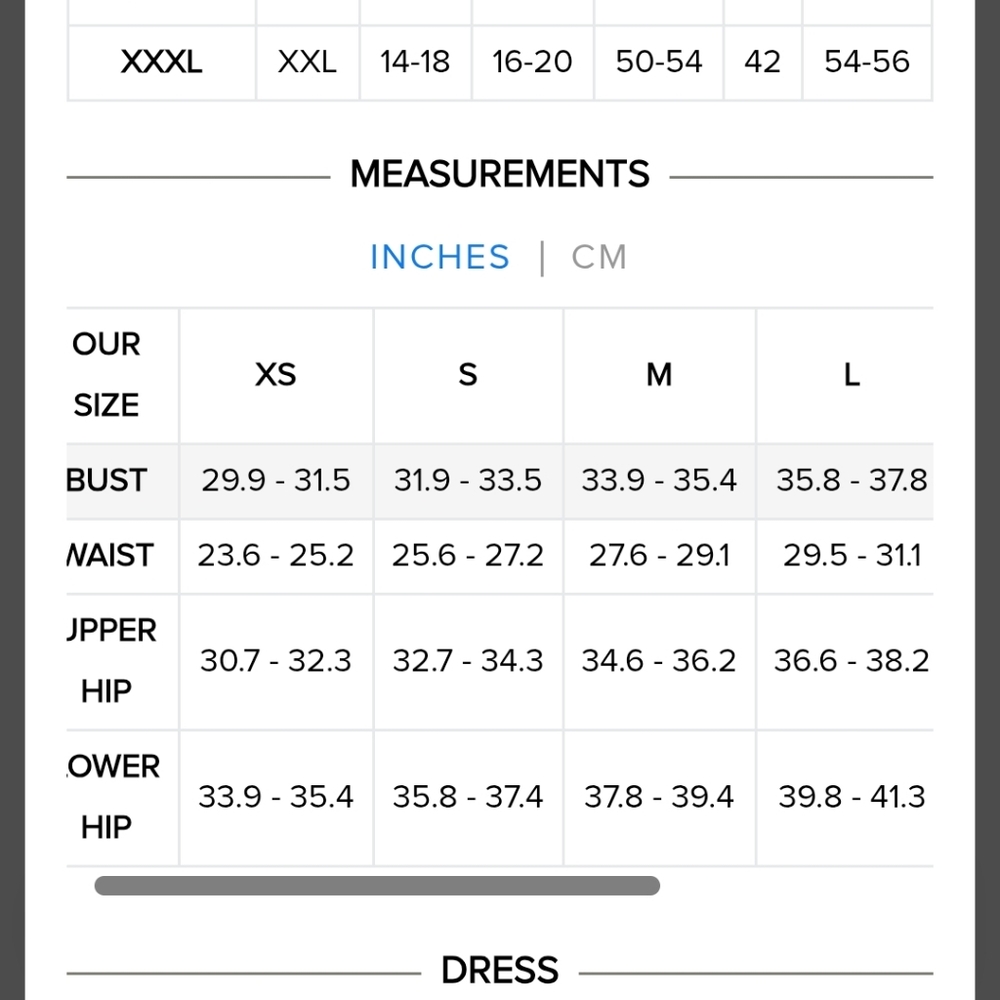Select the S size column header
The height and width of the screenshot is (1000, 1000).
click(467, 374)
